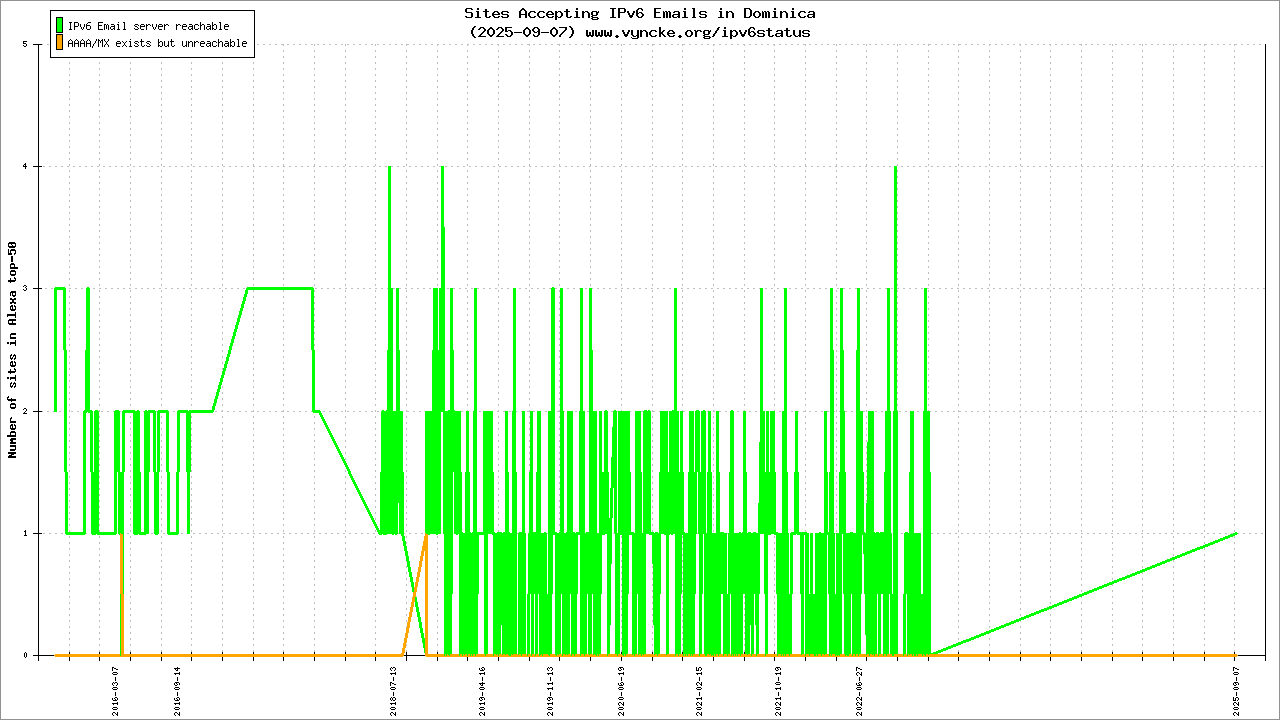Click the 2022-06-27 date label
The height and width of the screenshot is (720, 1280).
[x=859, y=691]
